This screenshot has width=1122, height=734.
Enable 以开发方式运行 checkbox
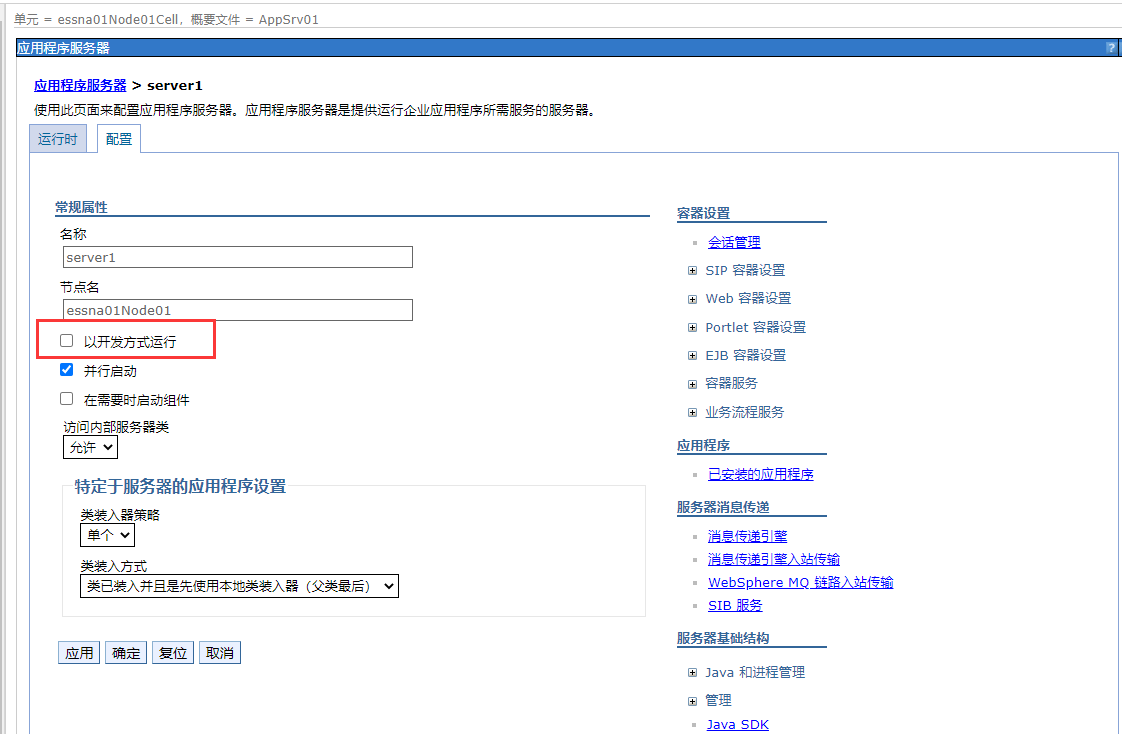click(67, 341)
